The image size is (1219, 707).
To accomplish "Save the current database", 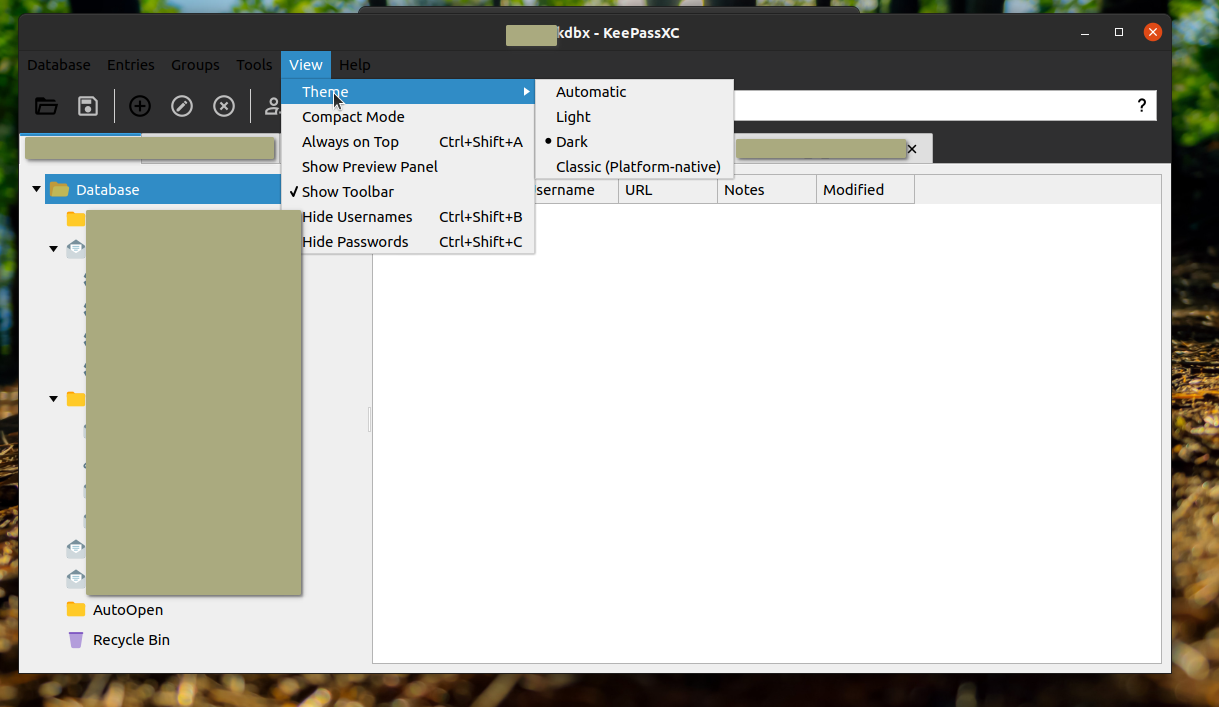I will point(88,105).
